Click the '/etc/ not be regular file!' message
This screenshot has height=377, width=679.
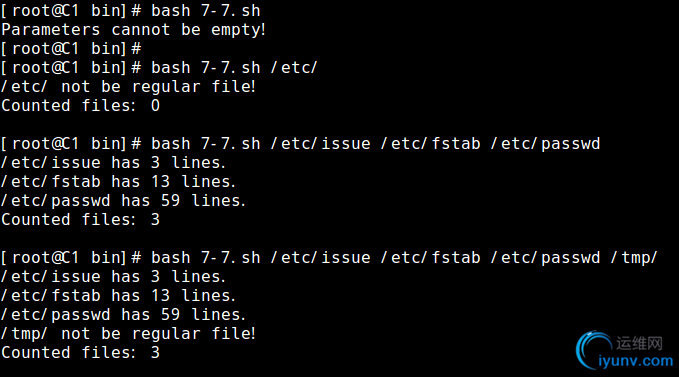tap(129, 87)
